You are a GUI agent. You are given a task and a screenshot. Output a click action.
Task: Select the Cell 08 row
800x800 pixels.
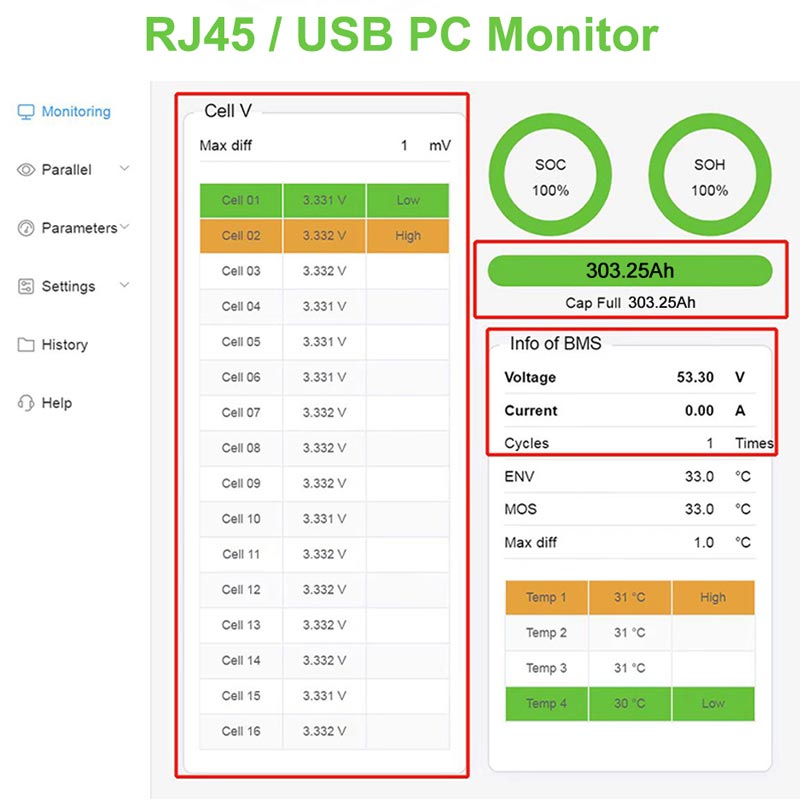pyautogui.click(x=324, y=448)
